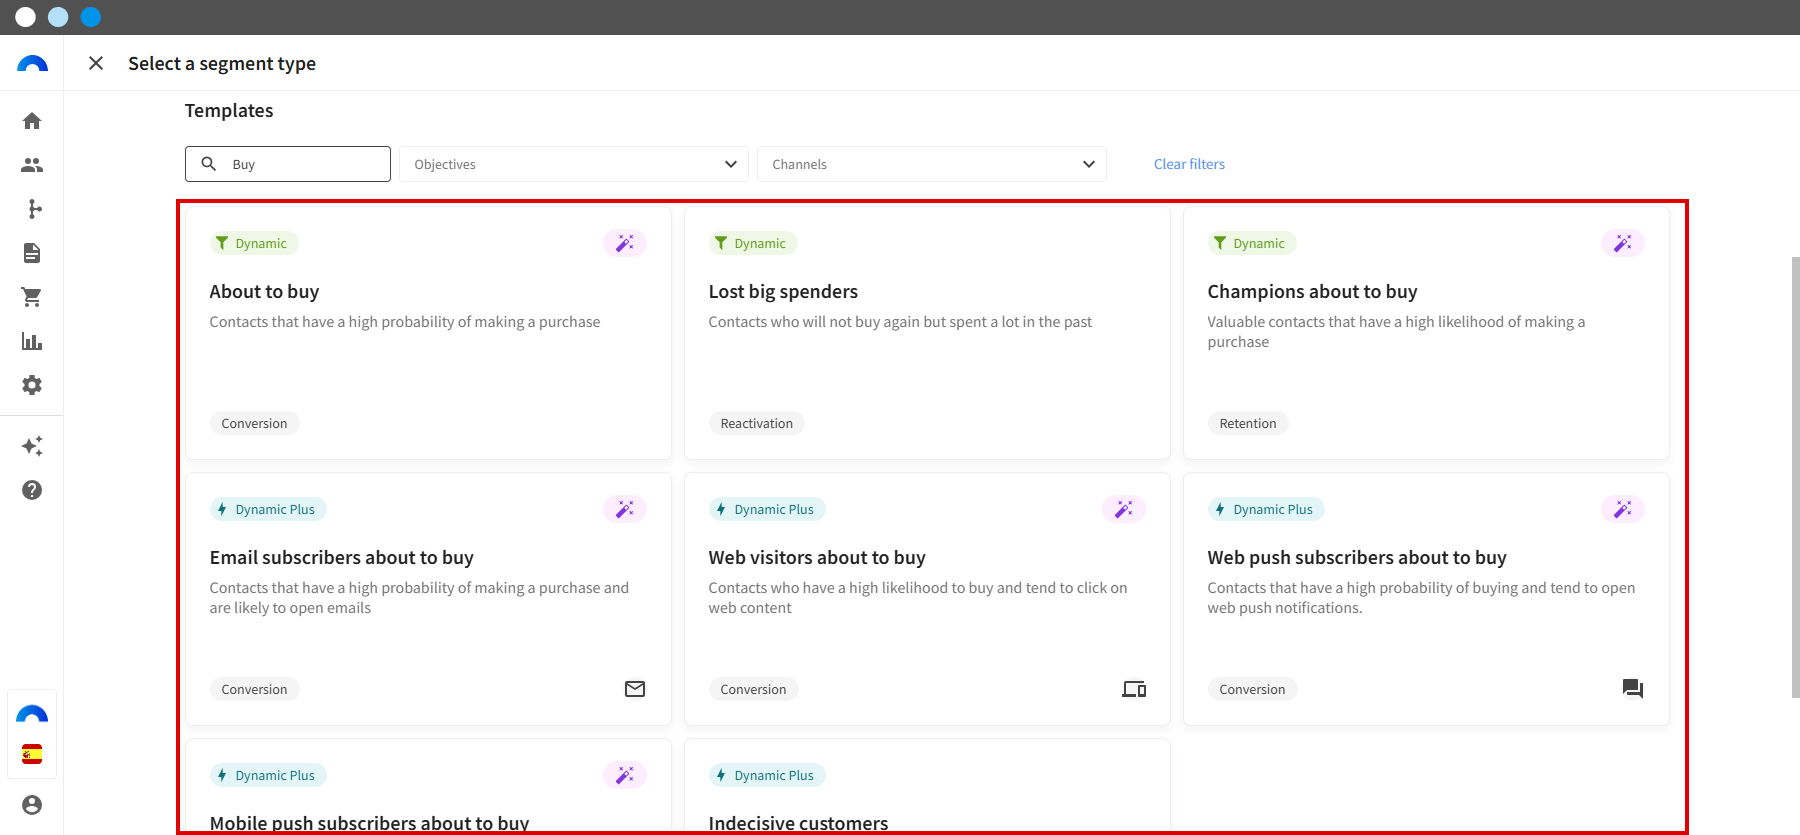Open the shopping cart icon in the sidebar

point(32,297)
